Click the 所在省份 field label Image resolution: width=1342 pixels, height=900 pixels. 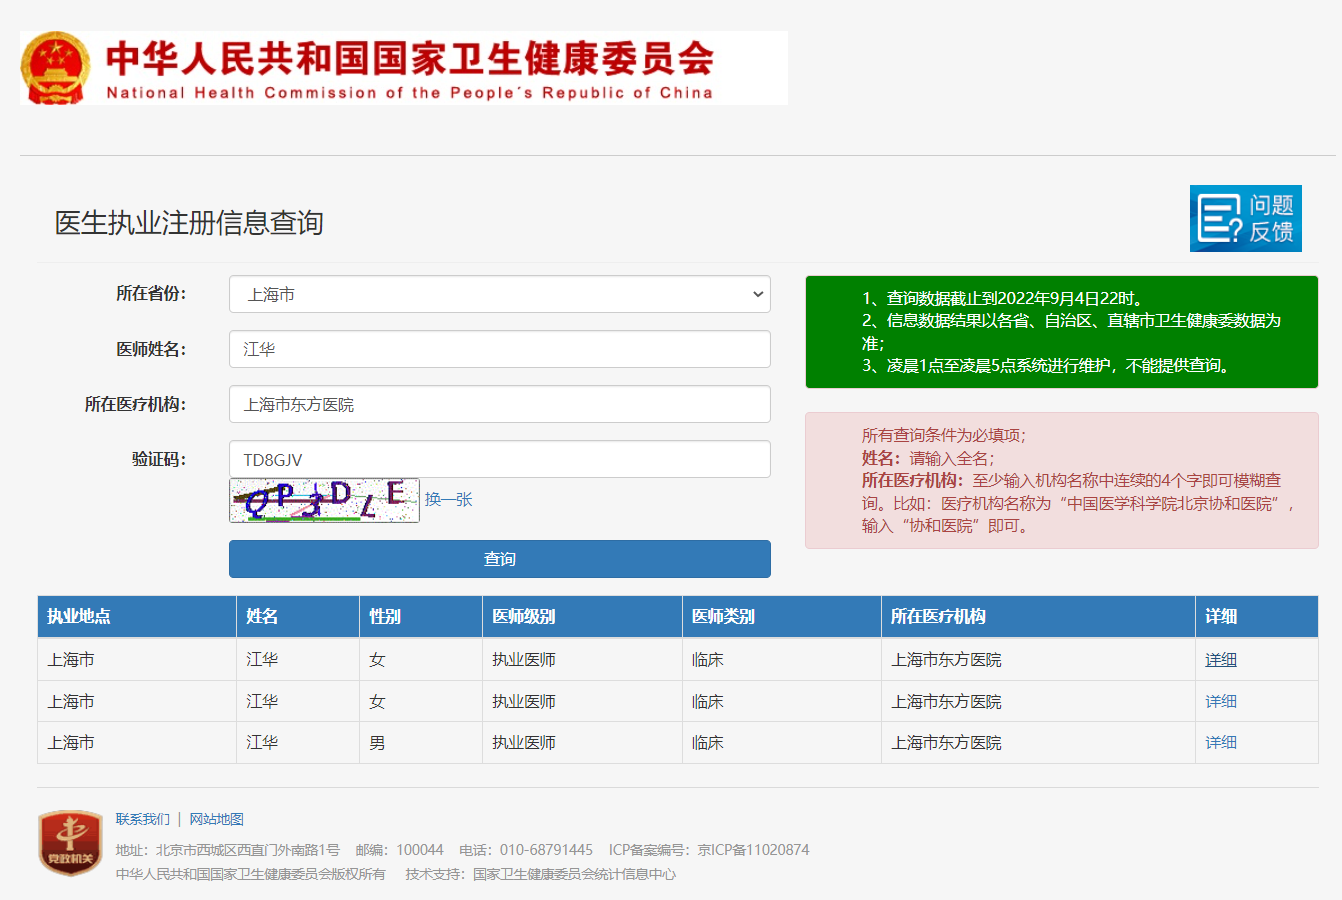[x=151, y=293]
